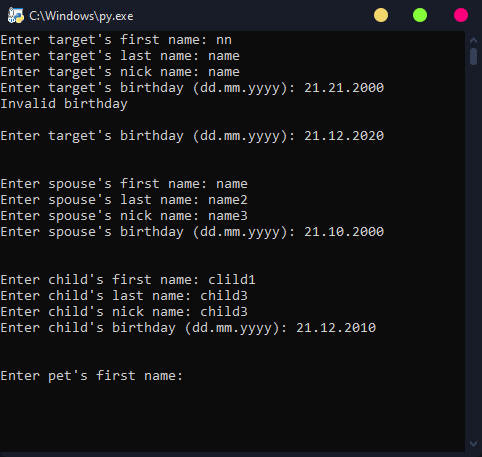Click the invalid date "21.21.2000"
This screenshot has width=482, height=457.
[344, 88]
